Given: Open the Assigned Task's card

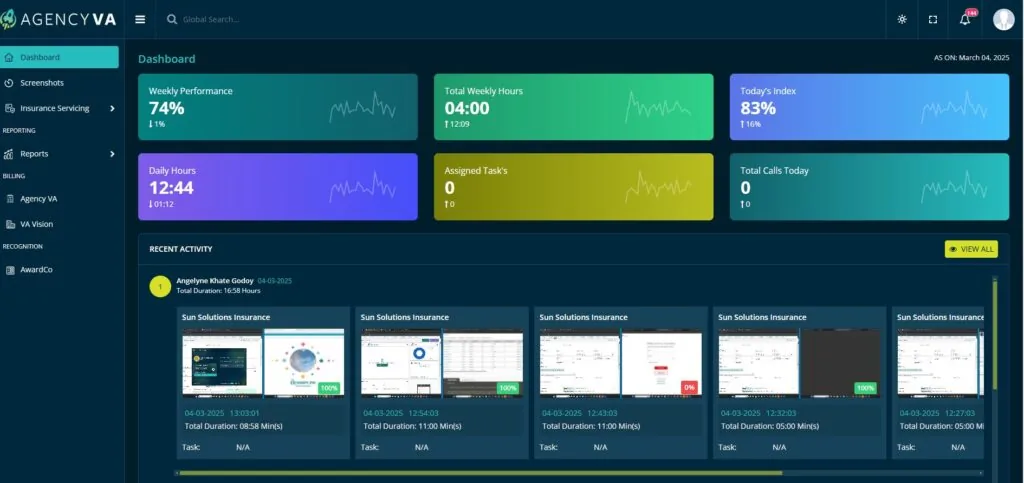Looking at the screenshot, I should pyautogui.click(x=573, y=187).
